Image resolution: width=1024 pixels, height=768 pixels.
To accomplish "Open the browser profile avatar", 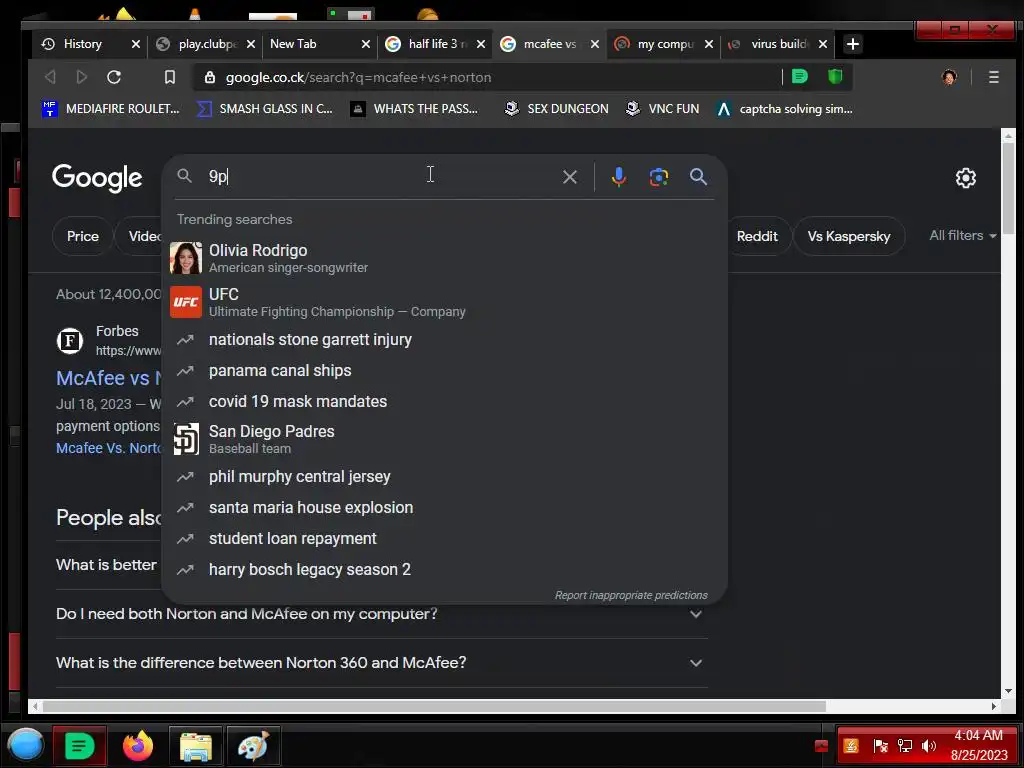I will pyautogui.click(x=949, y=77).
